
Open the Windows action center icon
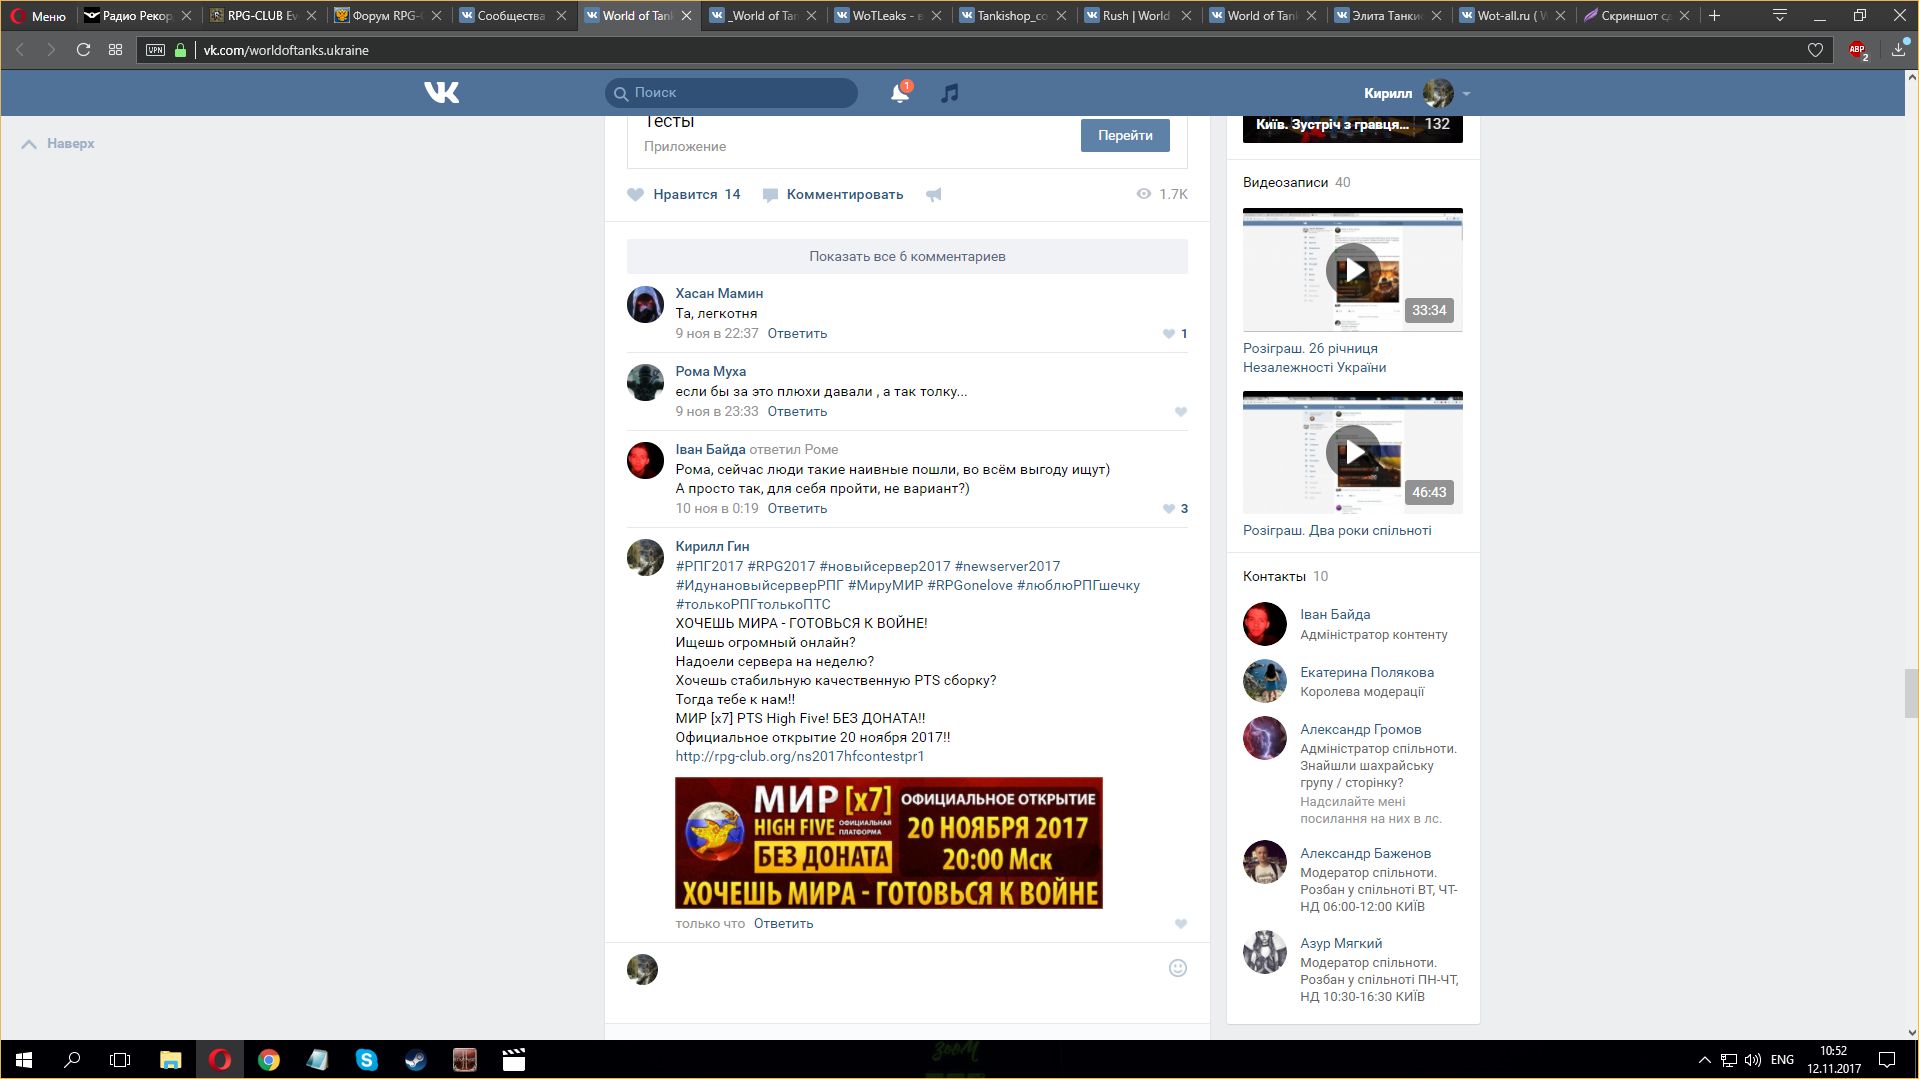click(x=1887, y=1060)
